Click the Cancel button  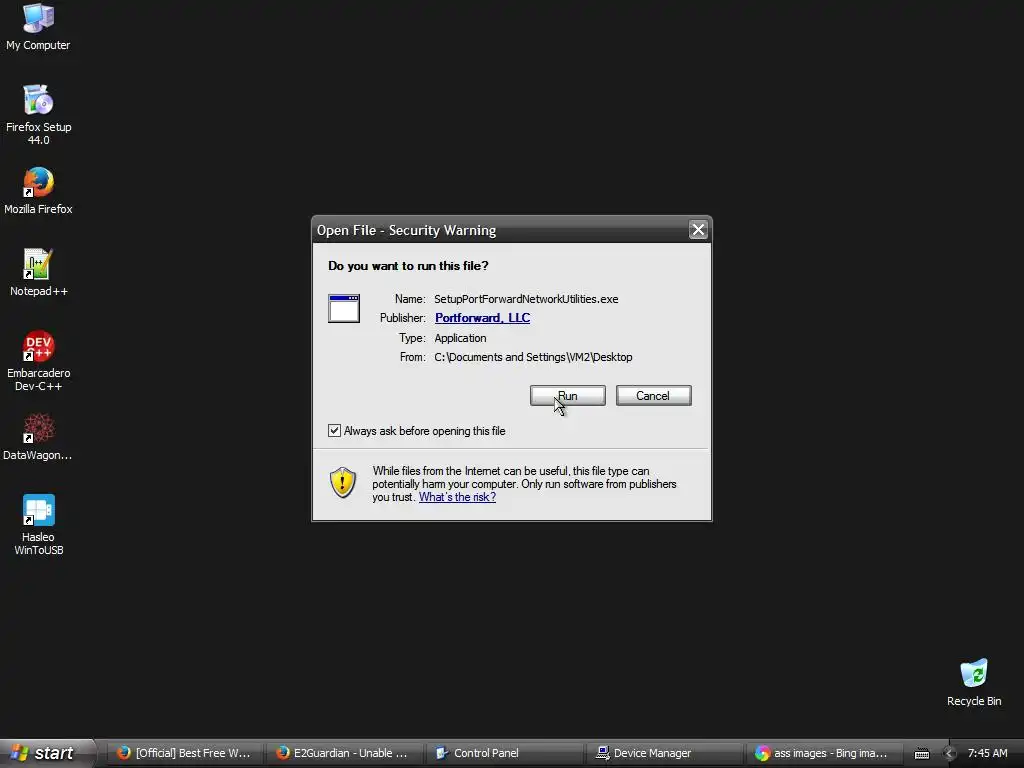(653, 396)
